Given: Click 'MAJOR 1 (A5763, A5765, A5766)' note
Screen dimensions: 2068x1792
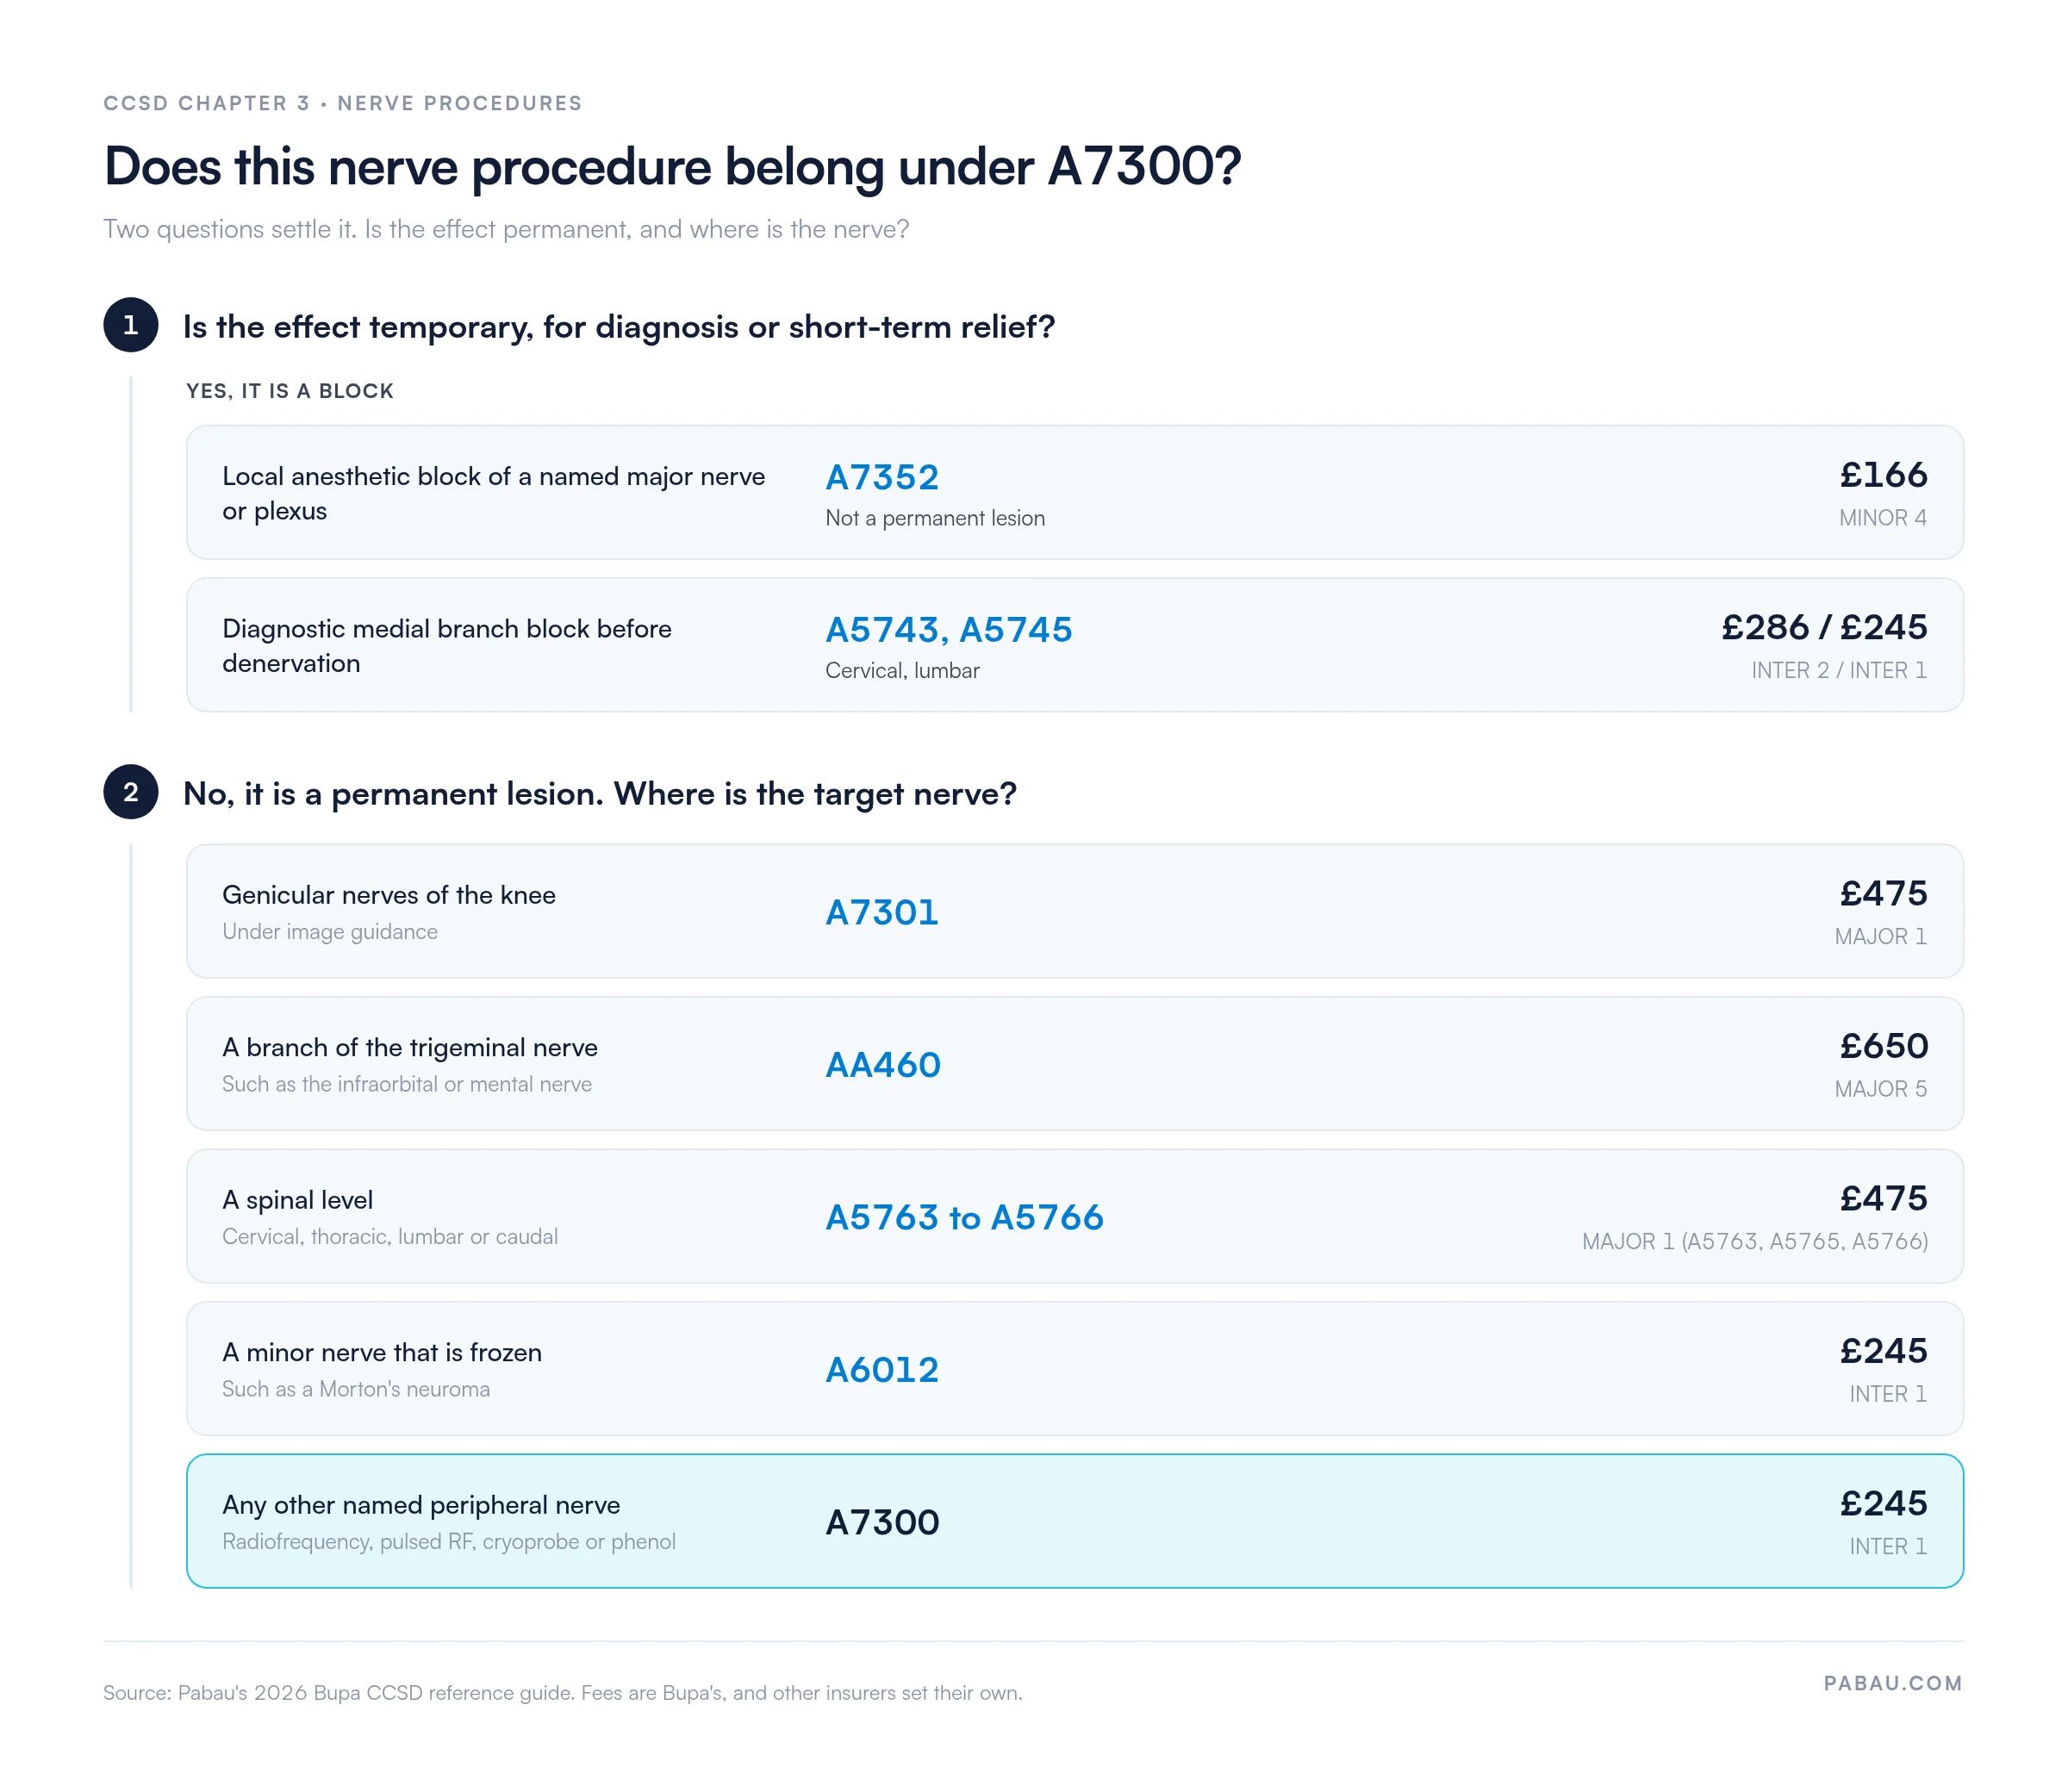Looking at the screenshot, I should [x=1755, y=1242].
